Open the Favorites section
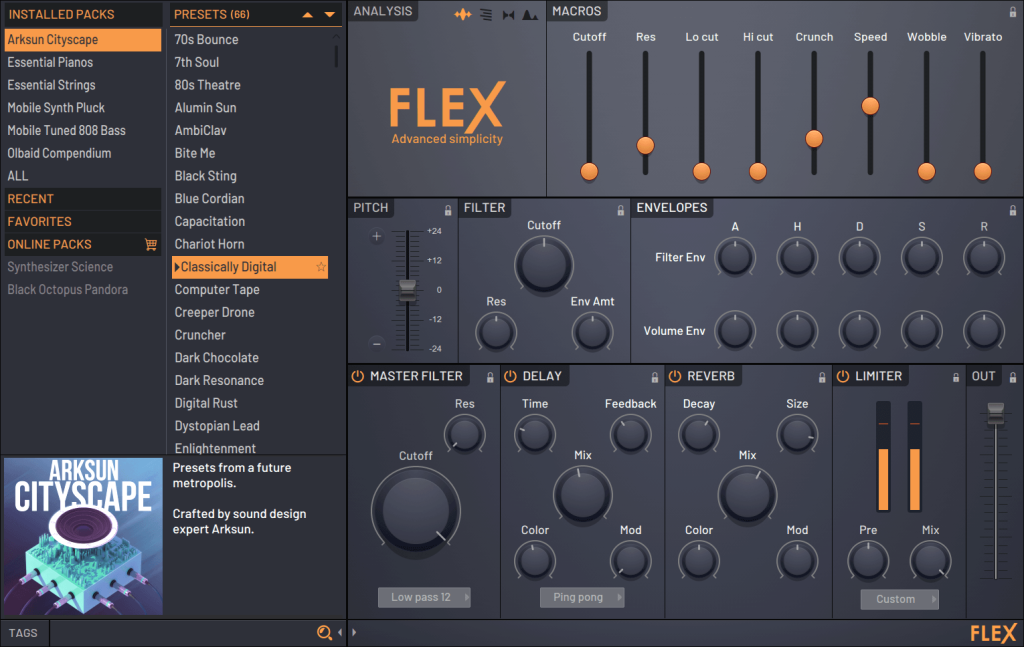 [40, 221]
